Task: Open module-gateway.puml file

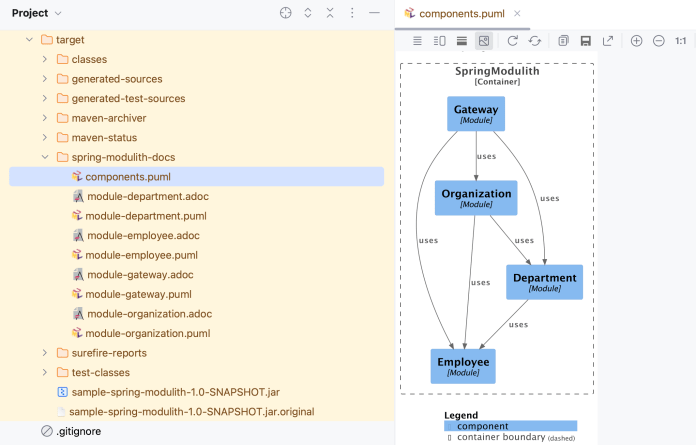Action: [x=138, y=294]
